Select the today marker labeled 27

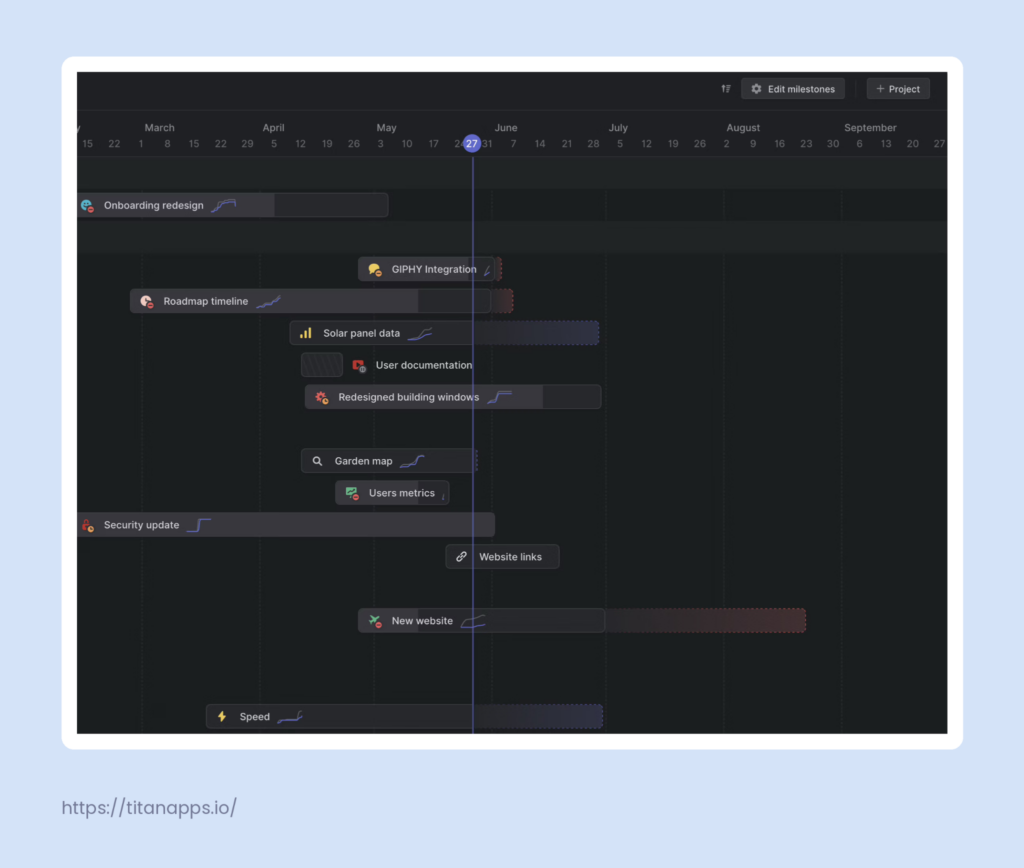(x=472, y=144)
